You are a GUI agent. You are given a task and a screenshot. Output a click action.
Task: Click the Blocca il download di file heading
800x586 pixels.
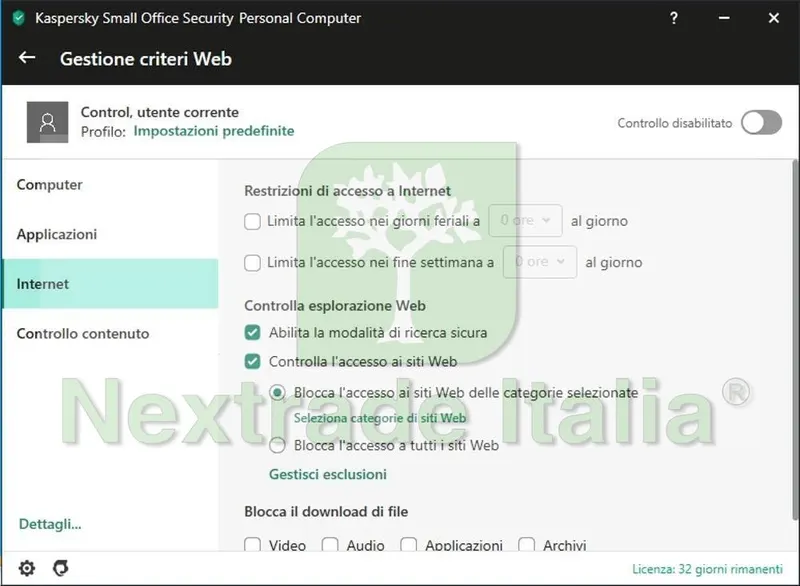pos(326,512)
